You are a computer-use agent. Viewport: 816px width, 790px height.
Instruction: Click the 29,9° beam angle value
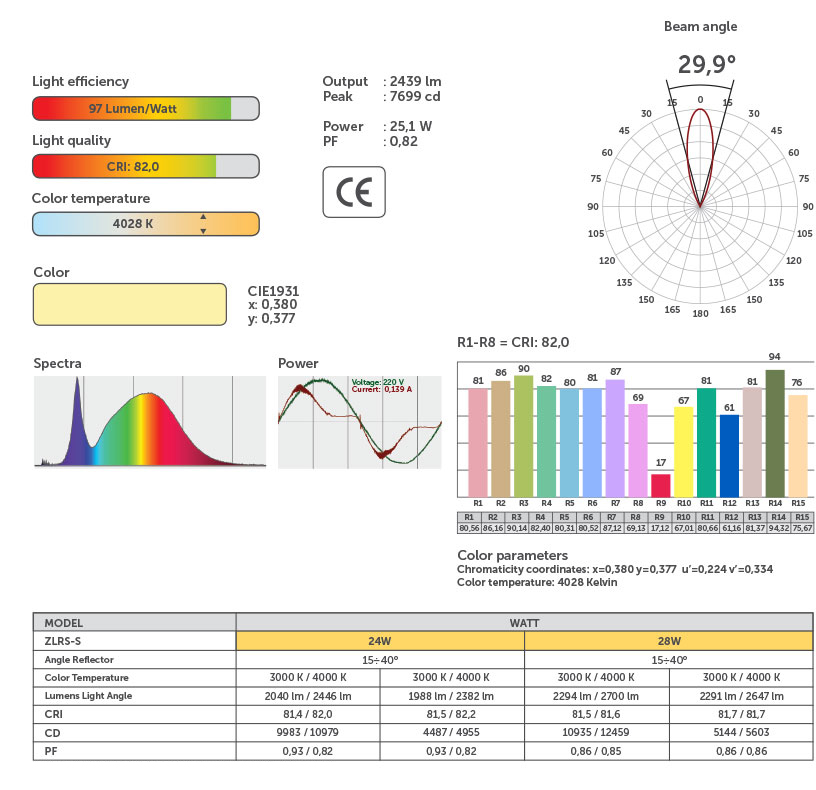[x=707, y=65]
